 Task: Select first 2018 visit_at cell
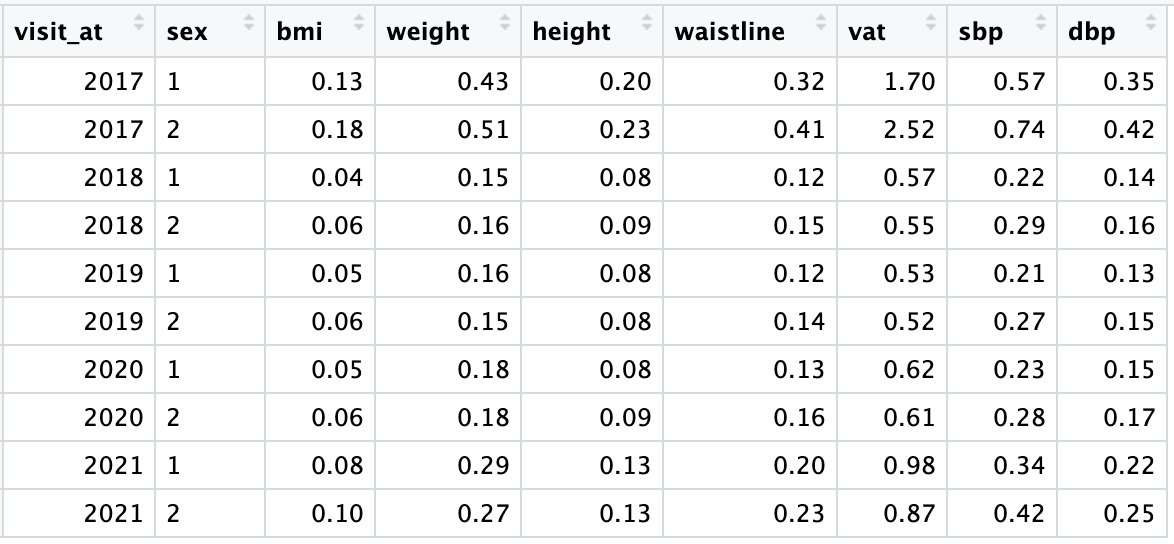pyautogui.click(x=79, y=177)
